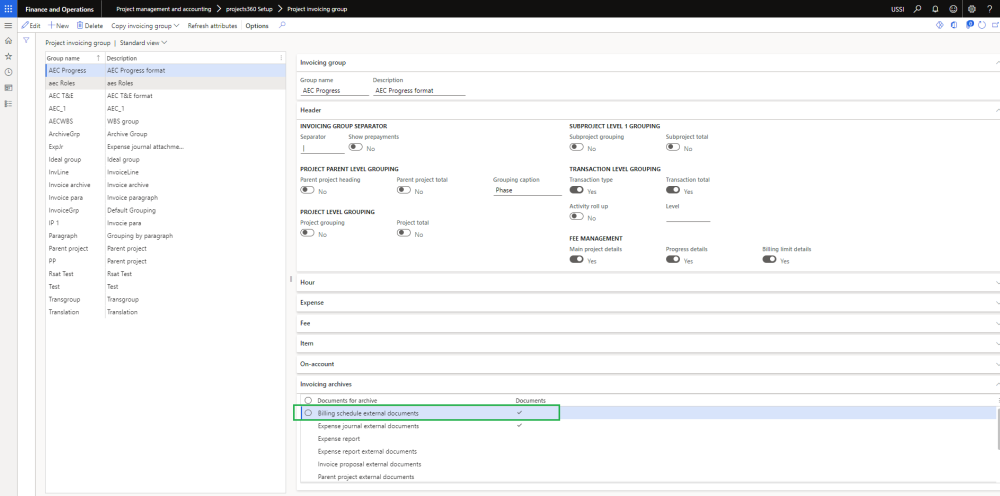
Task: Refresh the page using the refresh icon
Action: click(x=982, y=25)
